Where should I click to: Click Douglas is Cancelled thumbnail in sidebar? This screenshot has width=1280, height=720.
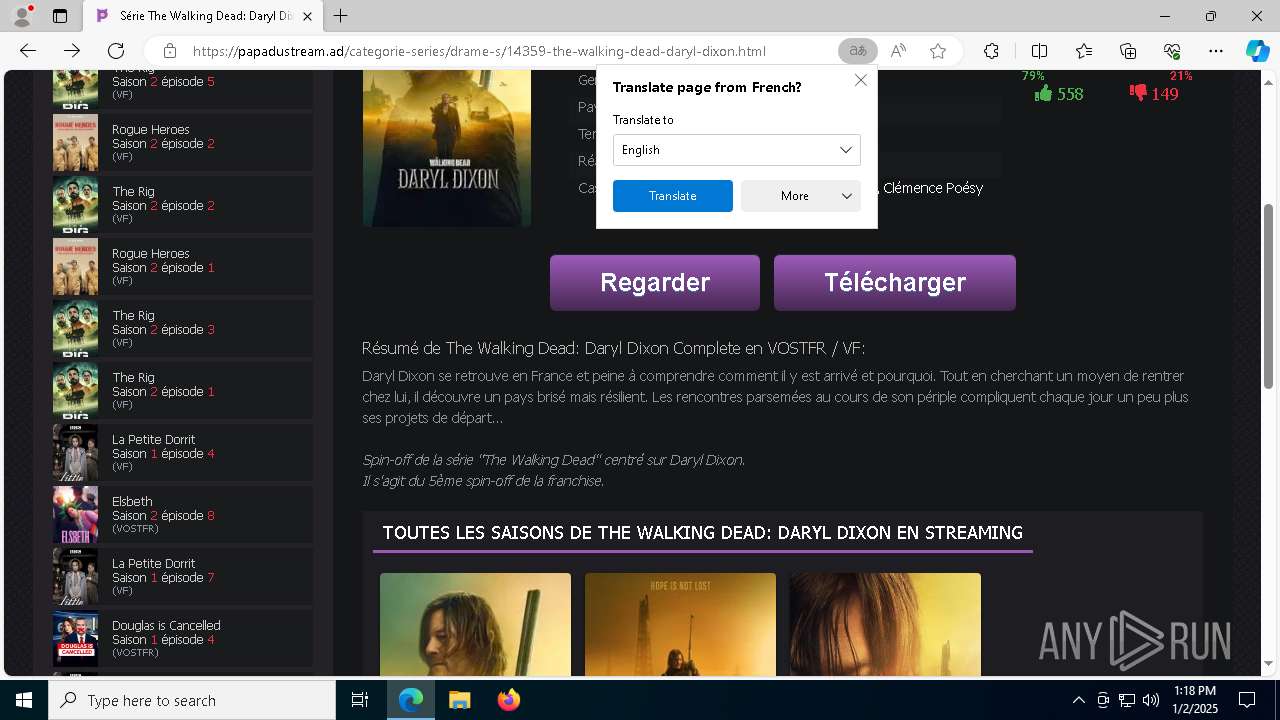(x=75, y=639)
